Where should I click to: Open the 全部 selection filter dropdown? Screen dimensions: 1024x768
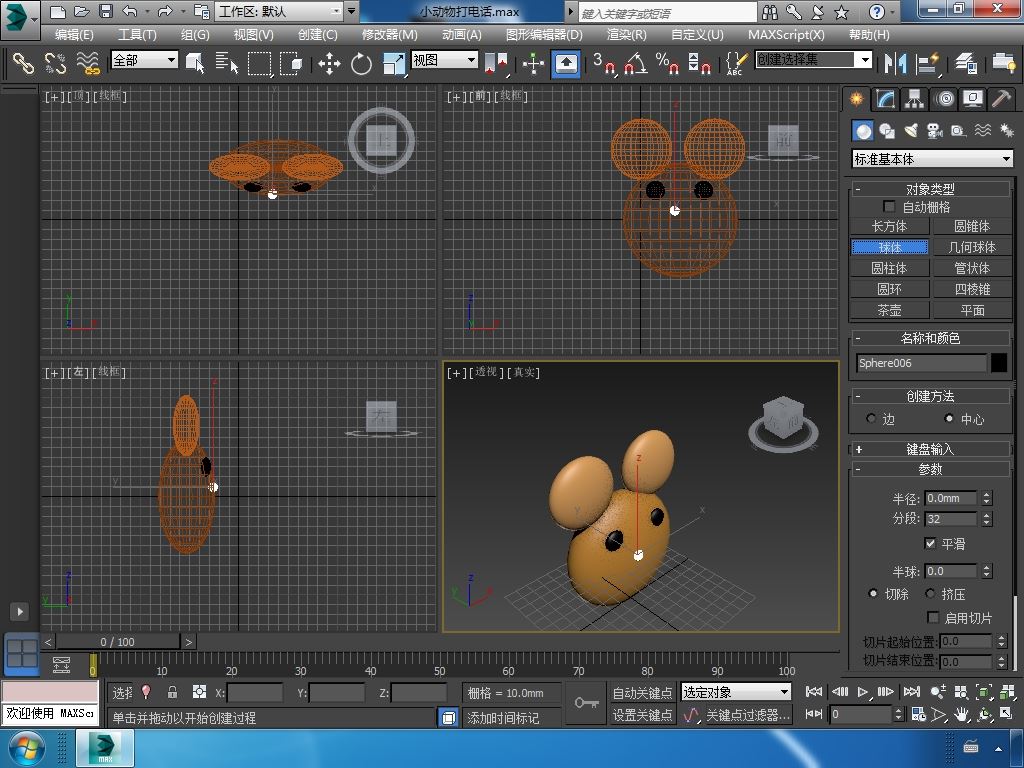click(x=144, y=60)
